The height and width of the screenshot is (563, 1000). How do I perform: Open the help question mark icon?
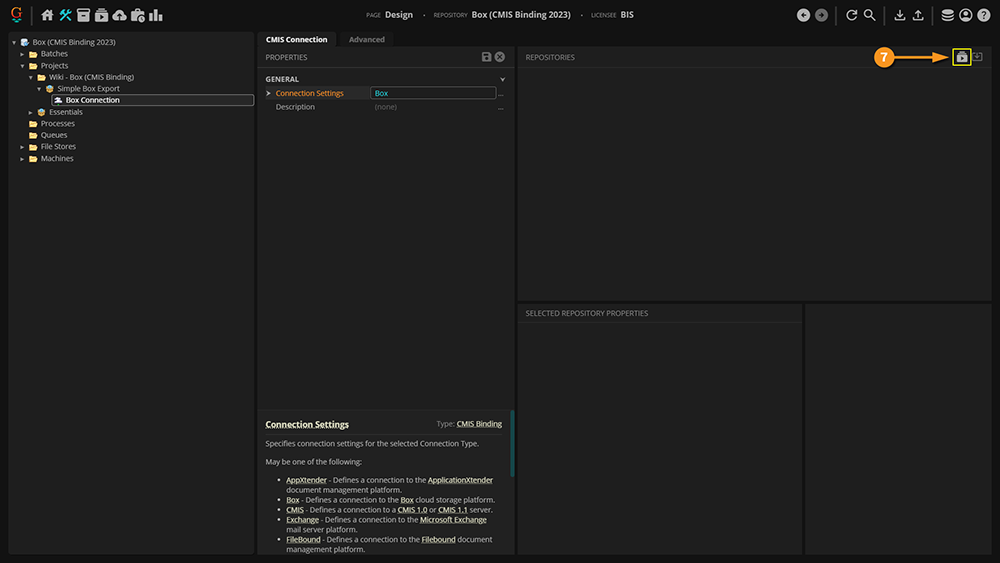(x=983, y=15)
